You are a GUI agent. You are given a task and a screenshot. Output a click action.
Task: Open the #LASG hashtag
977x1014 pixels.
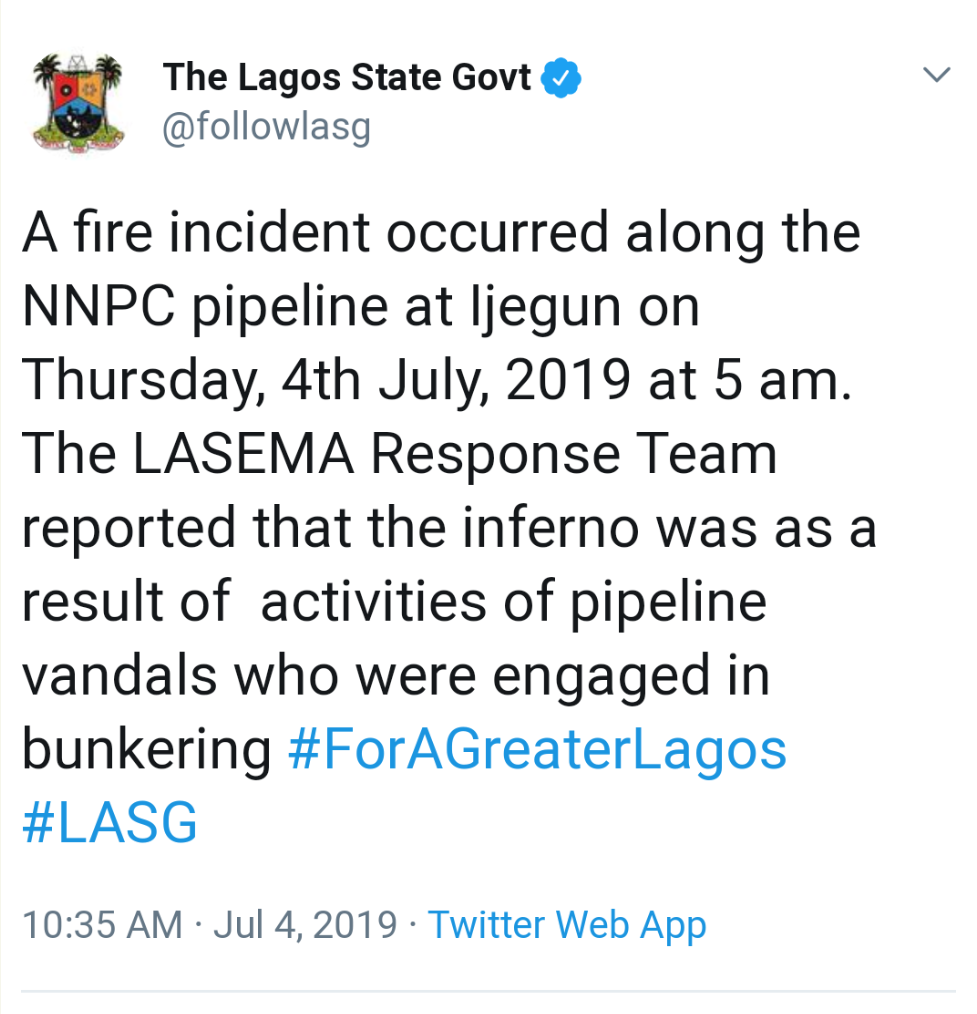tap(110, 824)
